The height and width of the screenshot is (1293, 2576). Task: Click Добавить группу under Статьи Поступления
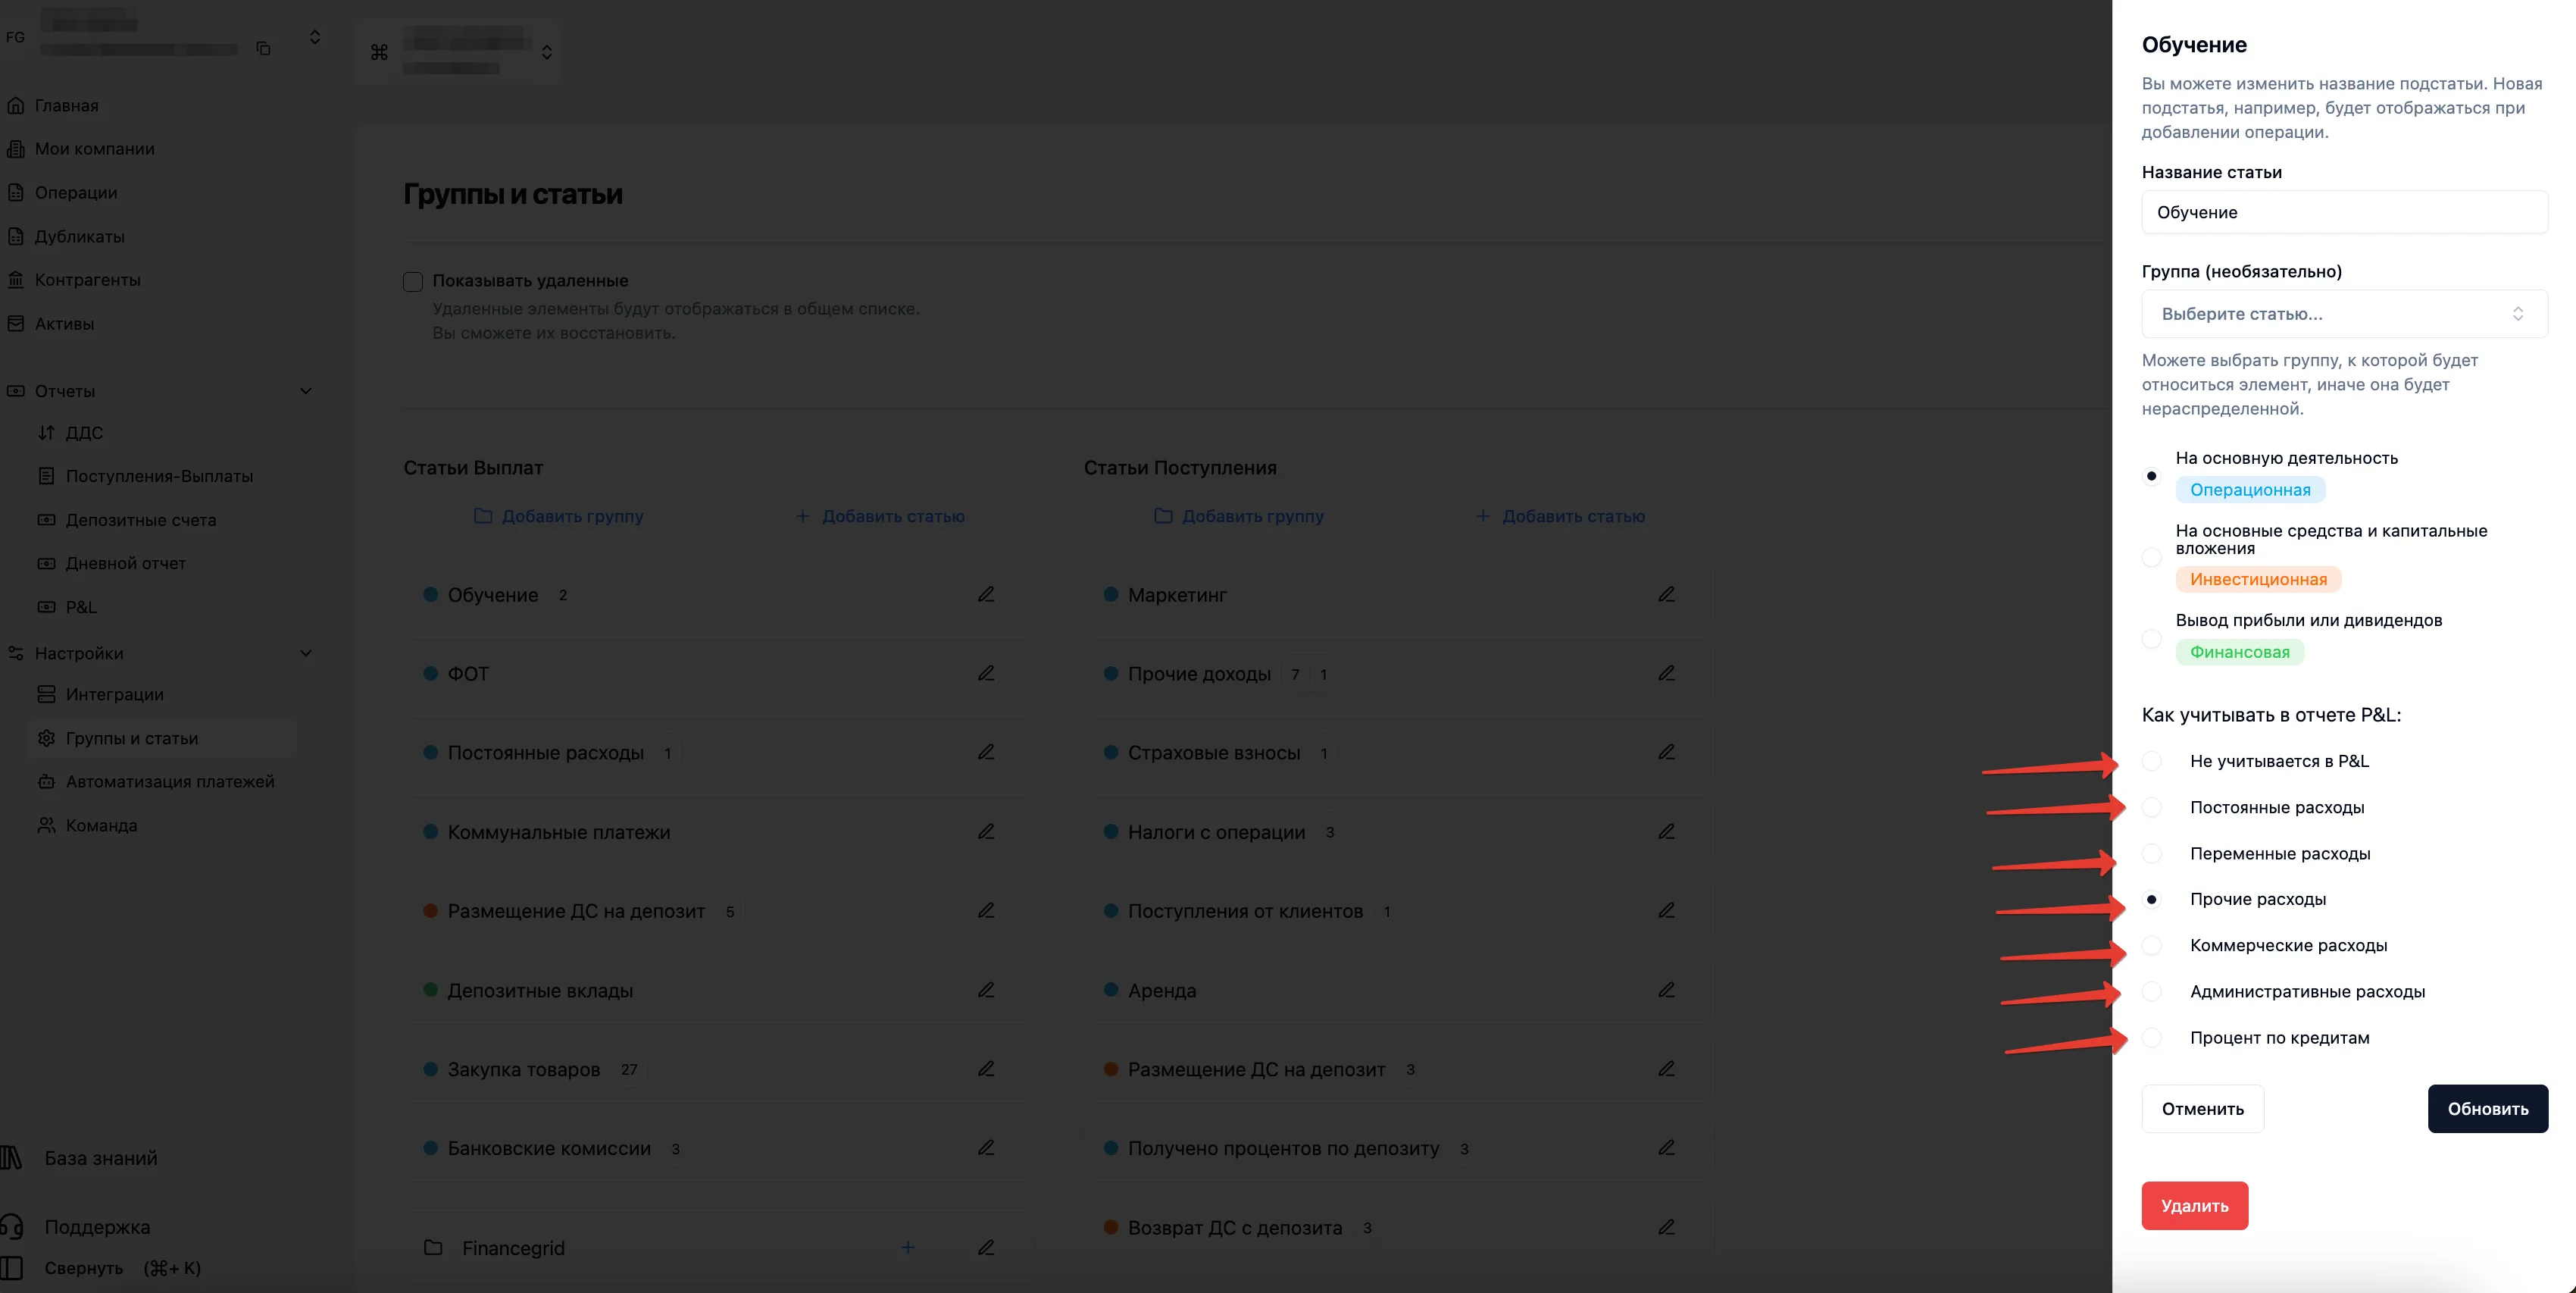click(1239, 516)
